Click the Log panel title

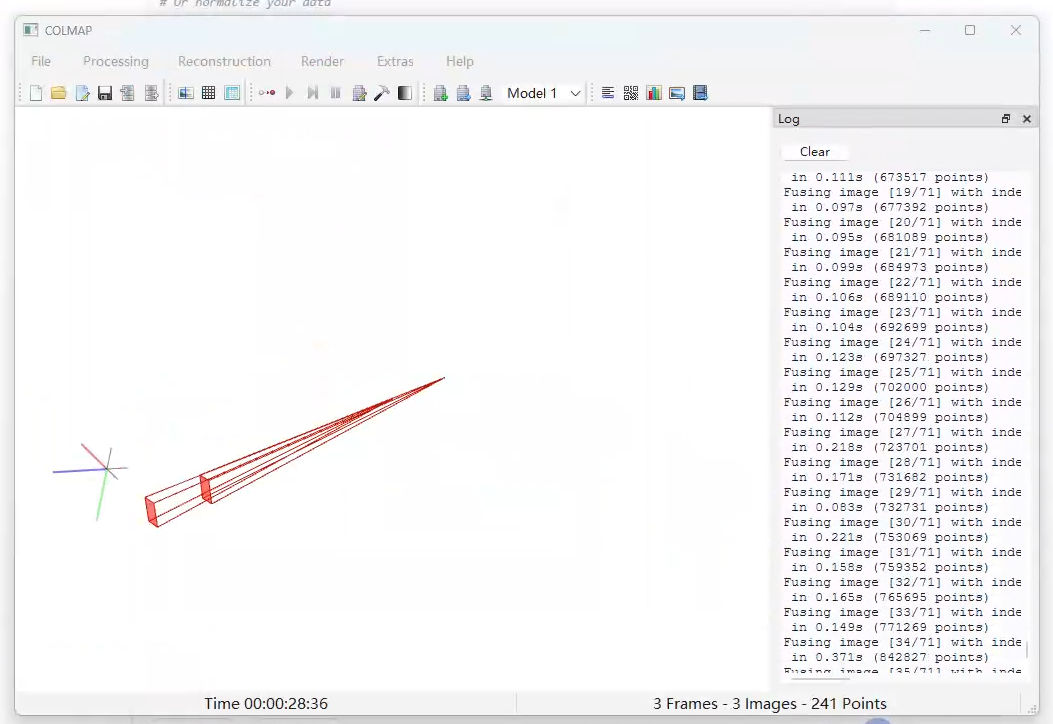click(x=788, y=119)
